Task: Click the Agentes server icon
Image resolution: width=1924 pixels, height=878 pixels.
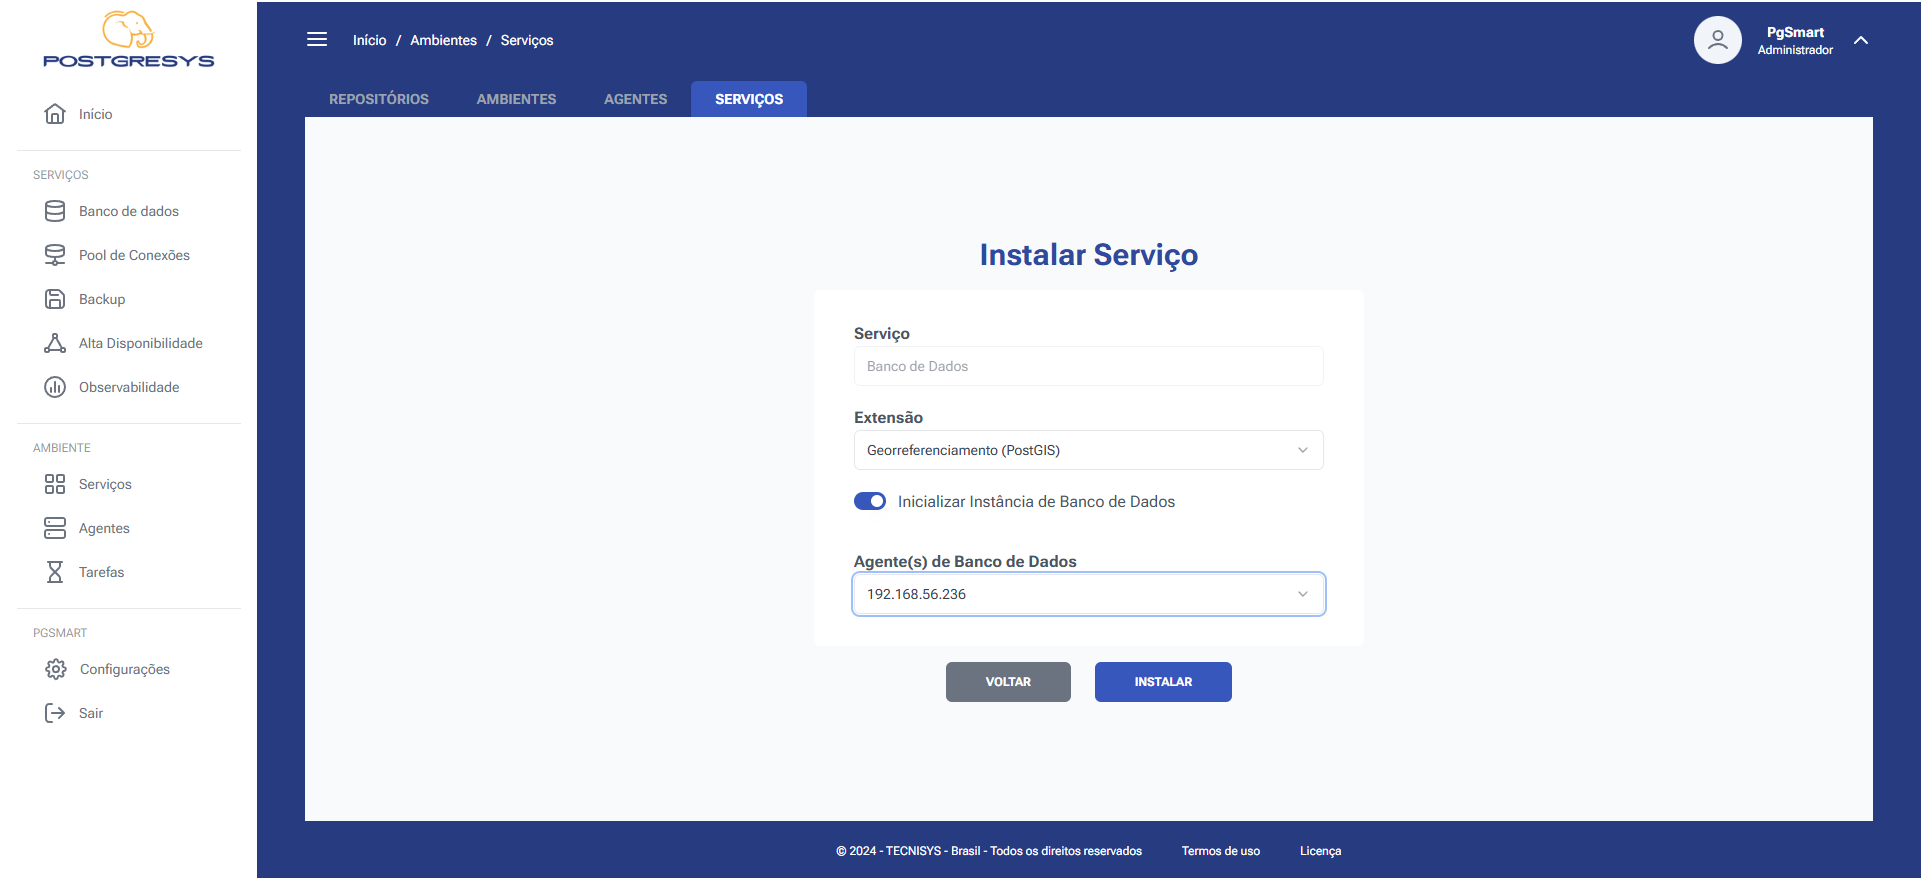Action: click(55, 528)
